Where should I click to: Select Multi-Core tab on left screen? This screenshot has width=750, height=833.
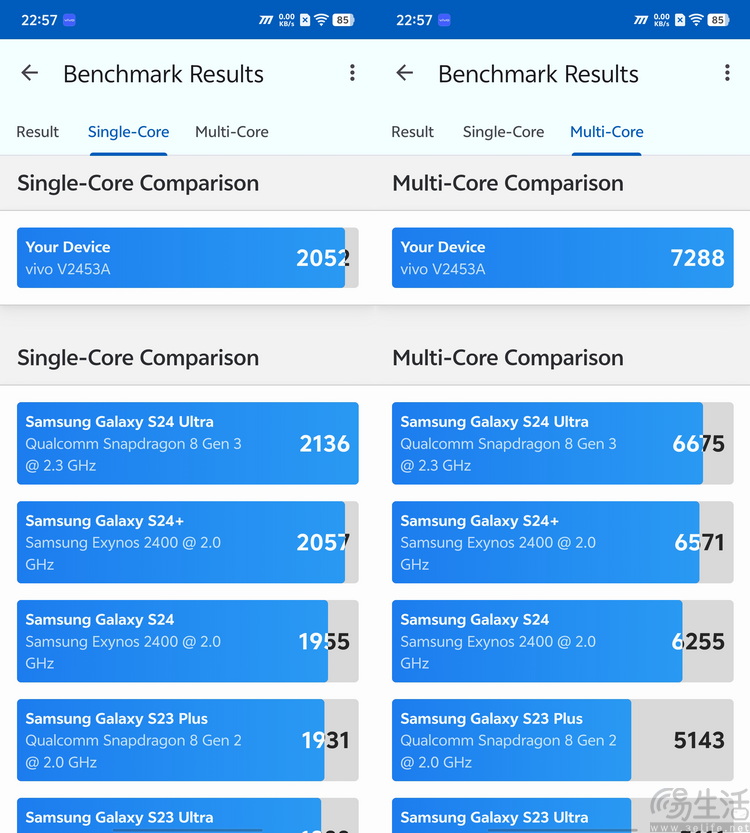tap(232, 132)
